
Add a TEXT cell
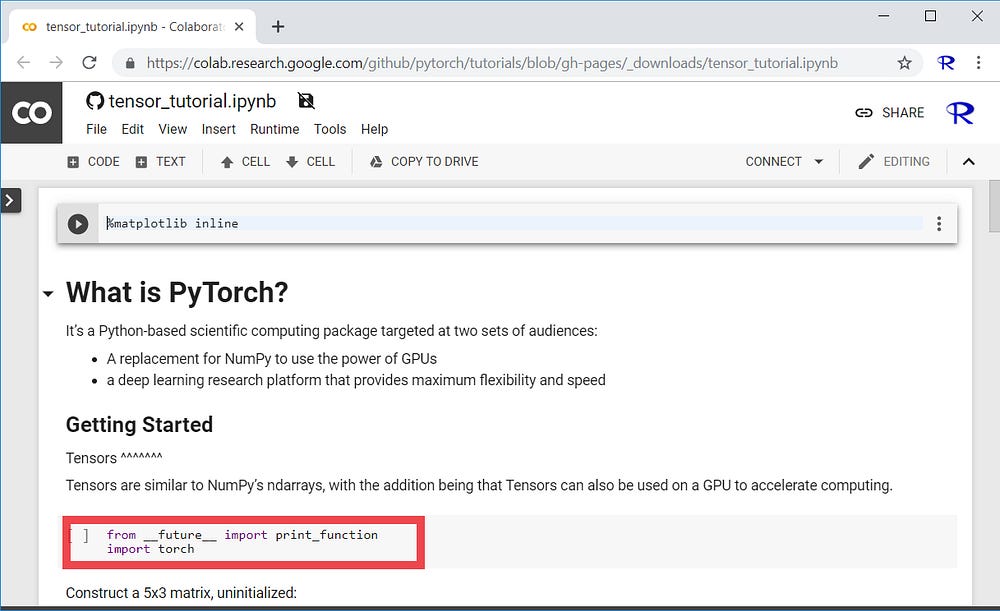161,162
